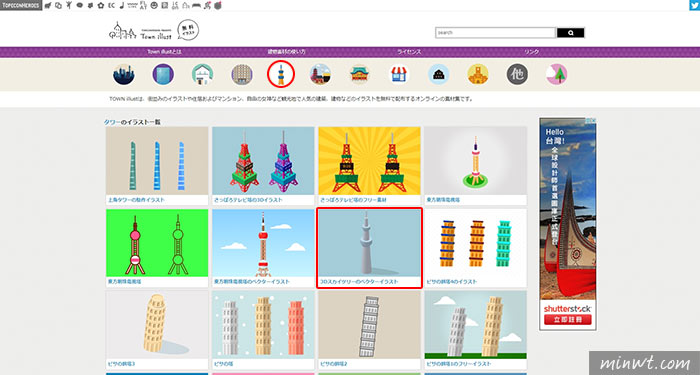Click the Shutterstock ad red sign-up button

click(567, 320)
